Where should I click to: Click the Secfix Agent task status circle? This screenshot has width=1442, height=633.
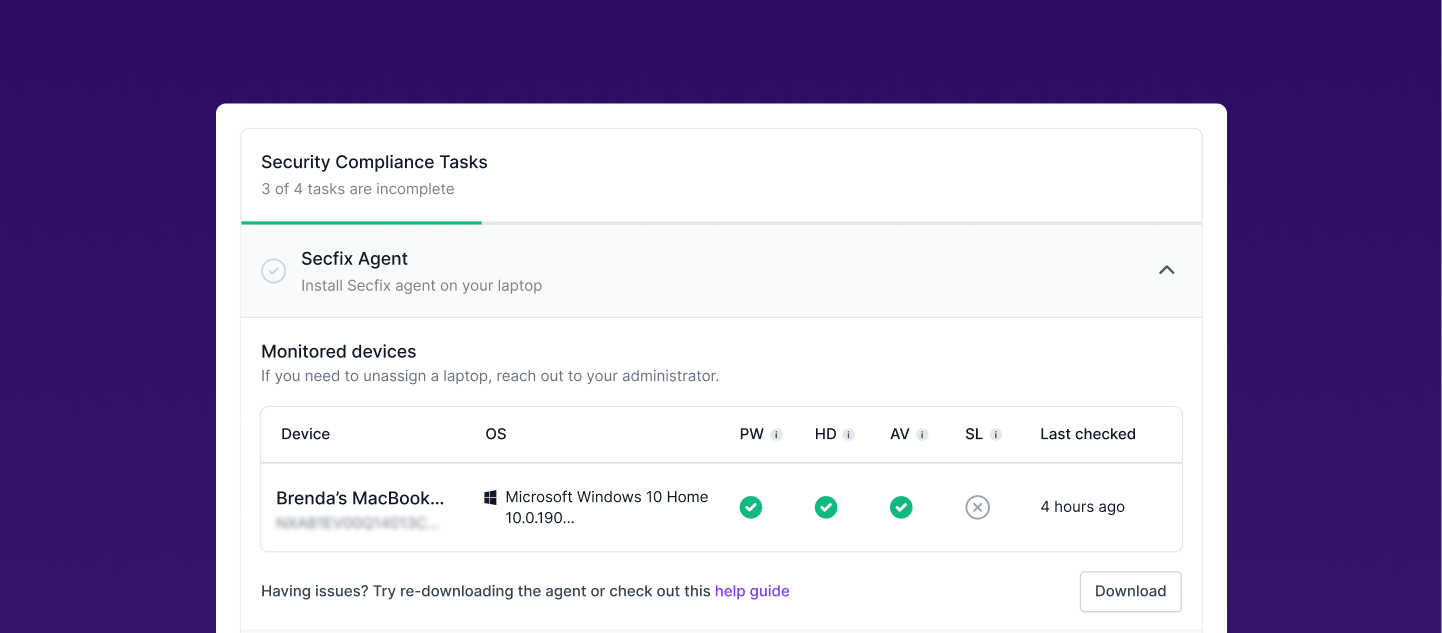(x=274, y=271)
